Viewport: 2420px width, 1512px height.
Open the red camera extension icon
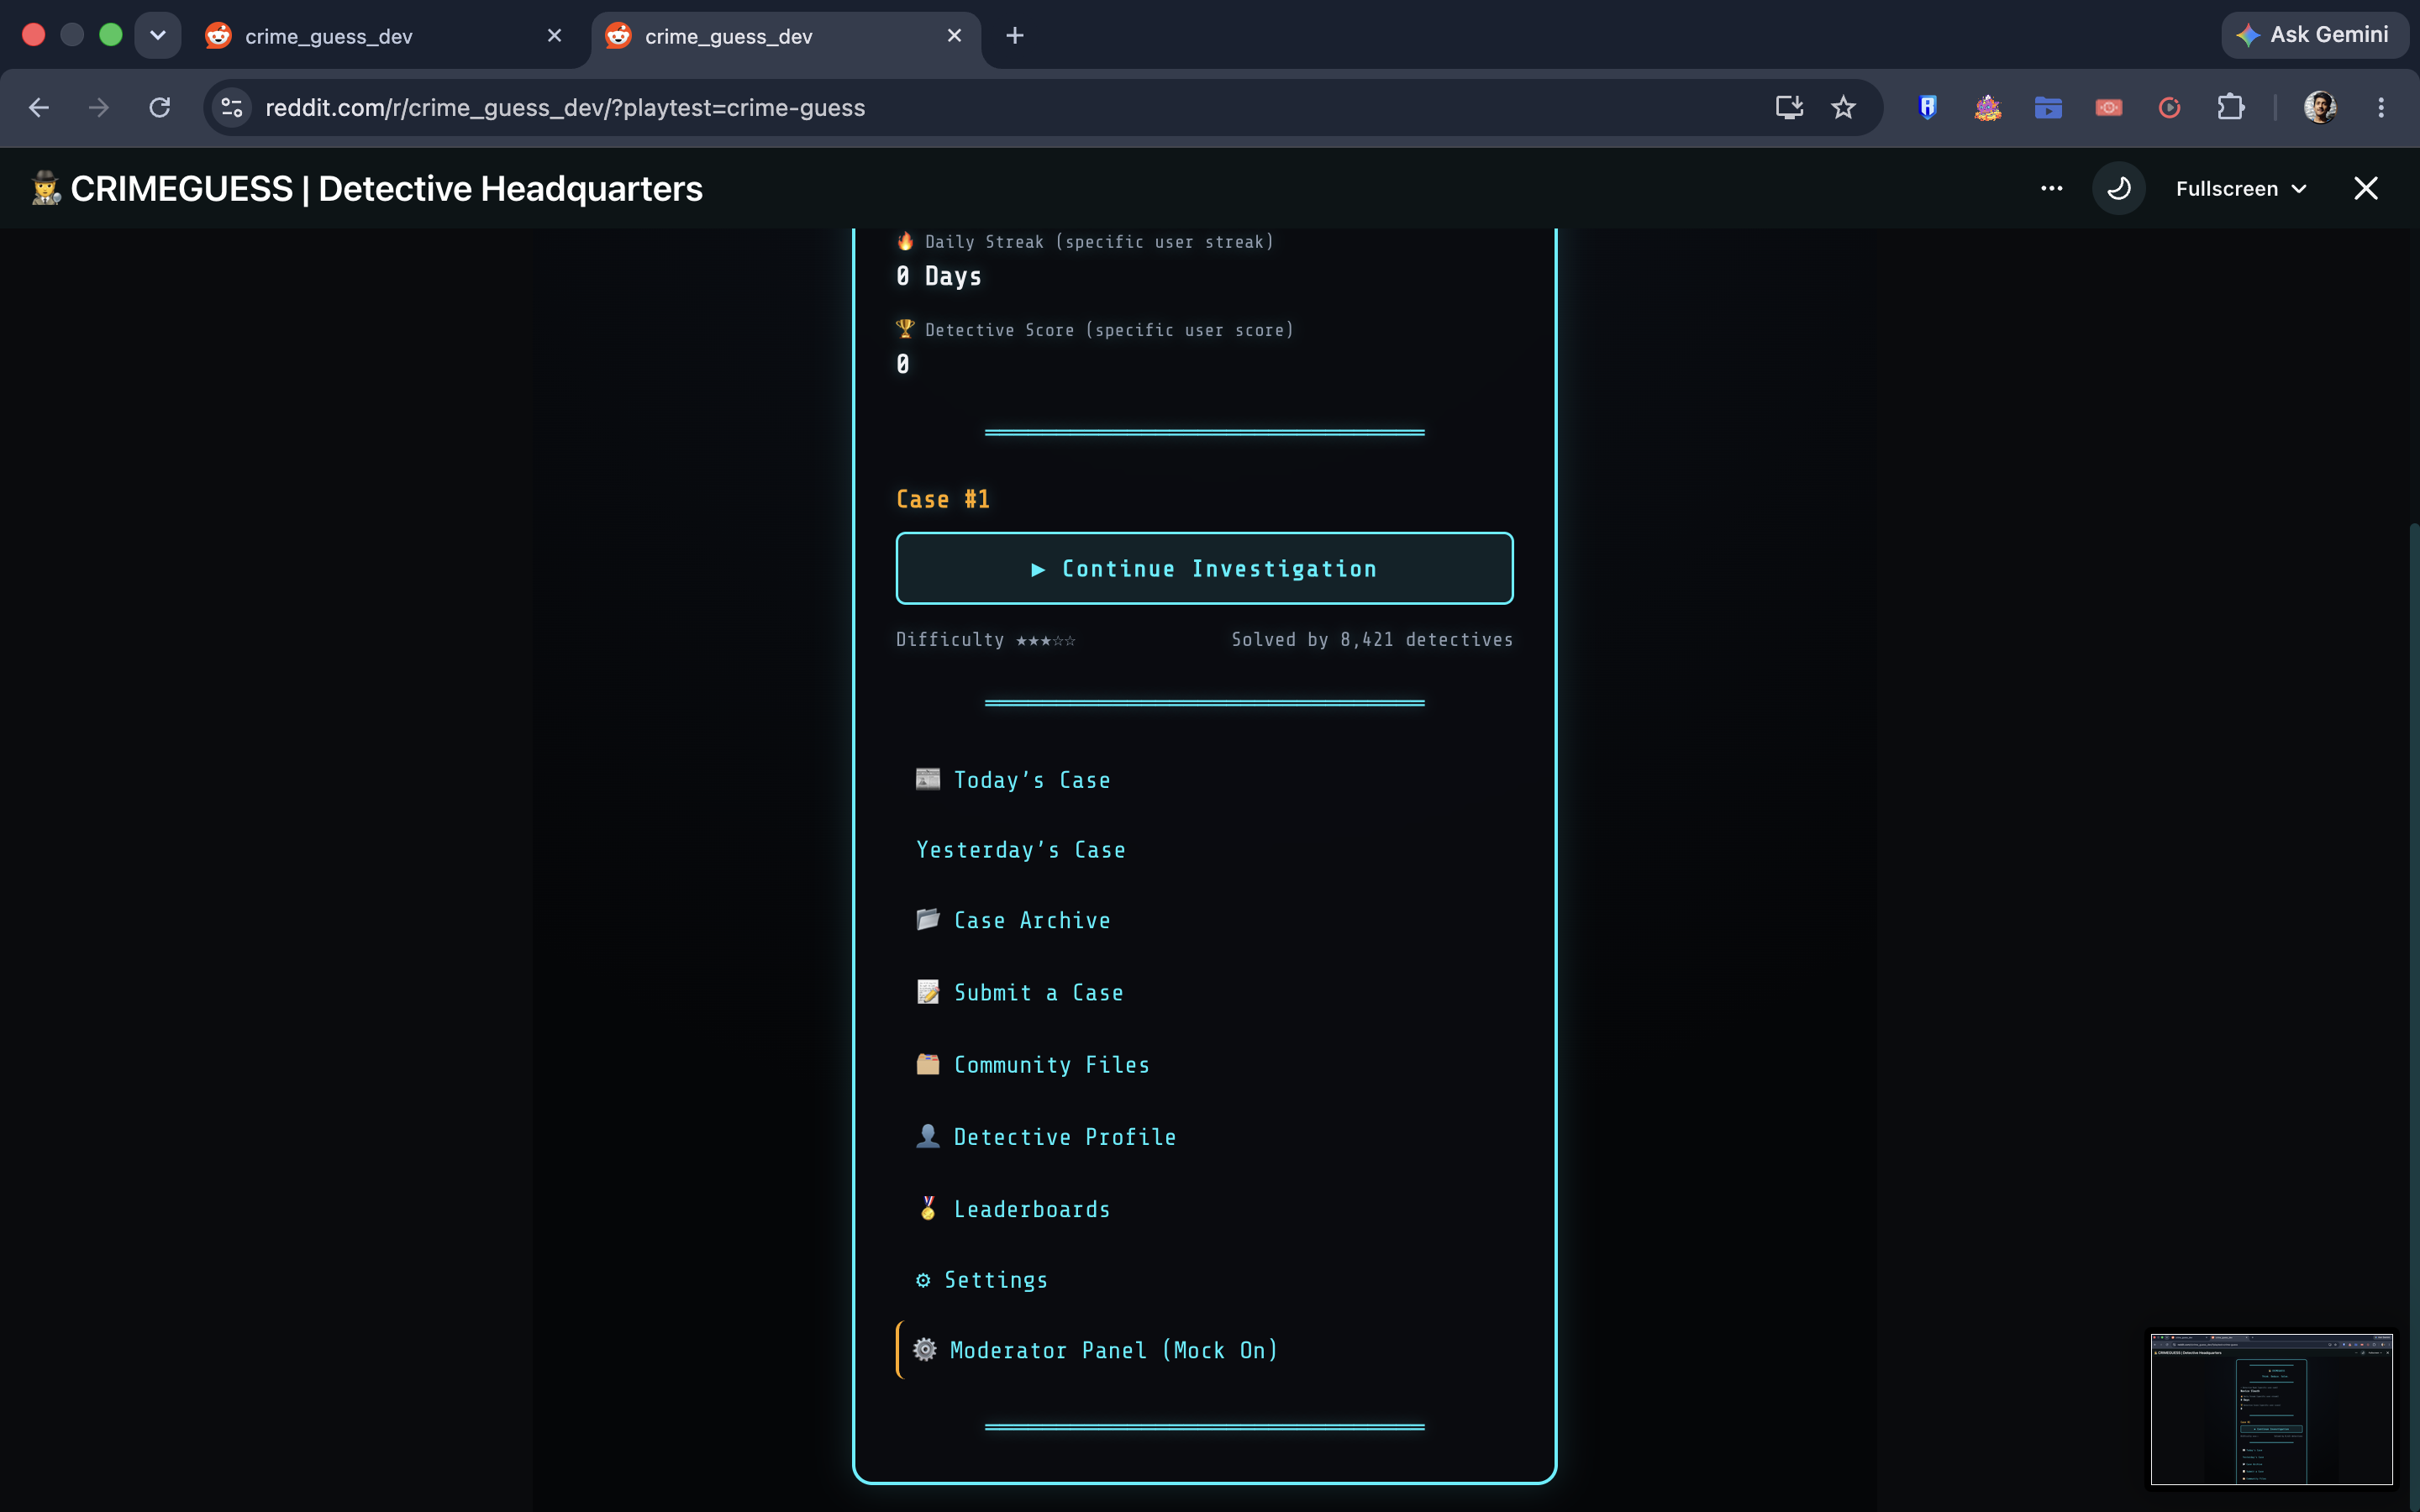pos(2108,107)
